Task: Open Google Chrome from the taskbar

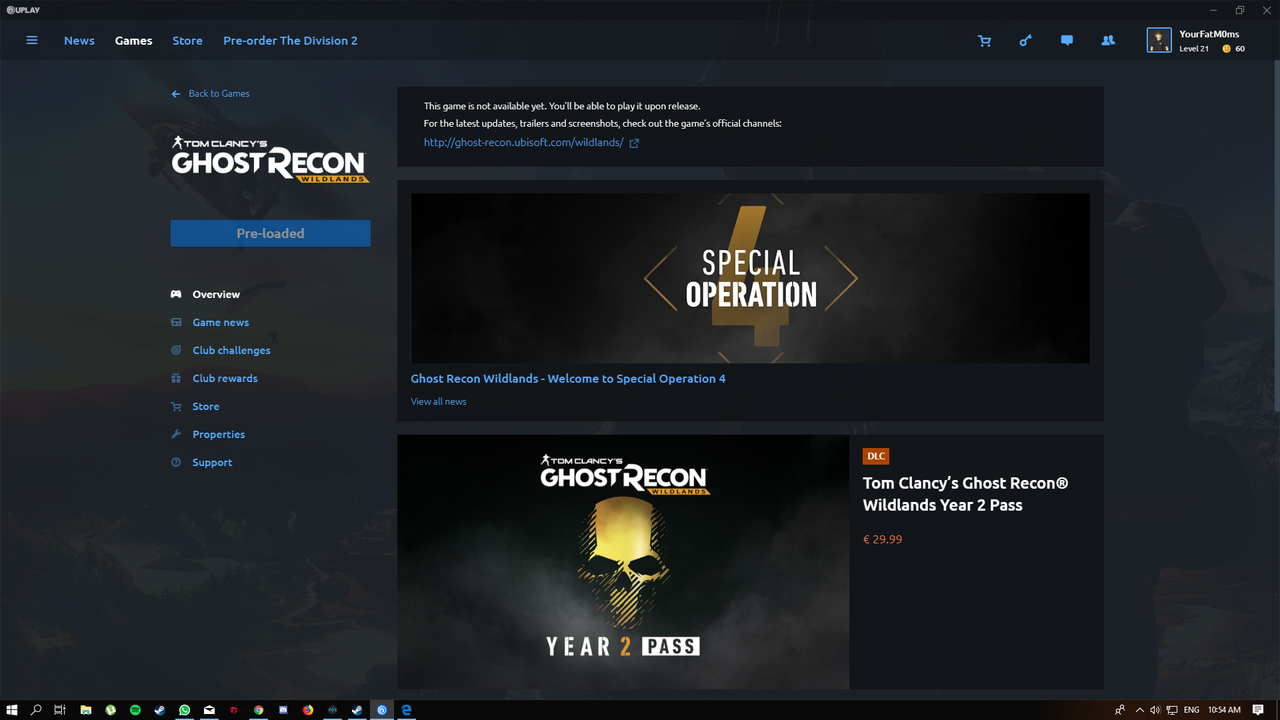Action: click(258, 710)
